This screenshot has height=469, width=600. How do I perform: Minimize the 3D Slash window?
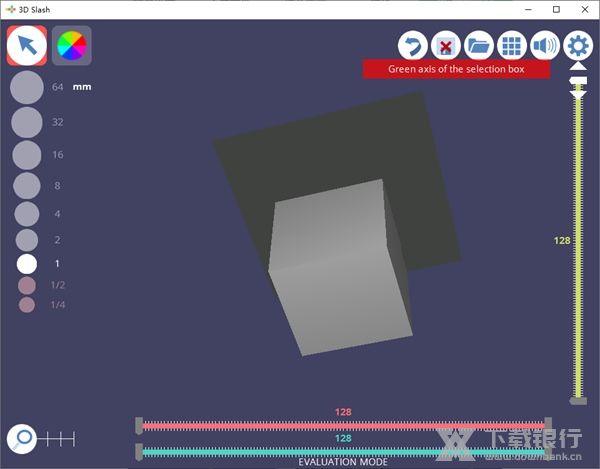coord(528,10)
